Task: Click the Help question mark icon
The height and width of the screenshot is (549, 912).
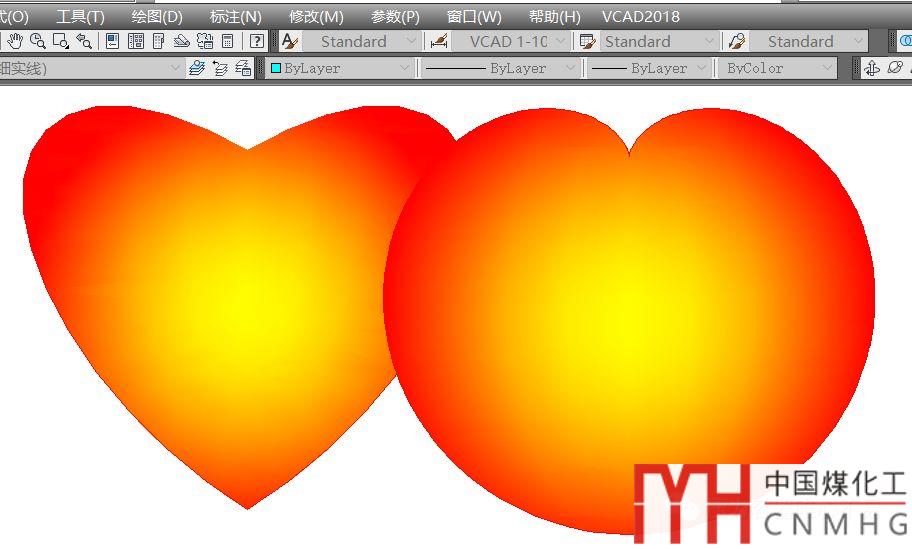Action: coord(256,41)
